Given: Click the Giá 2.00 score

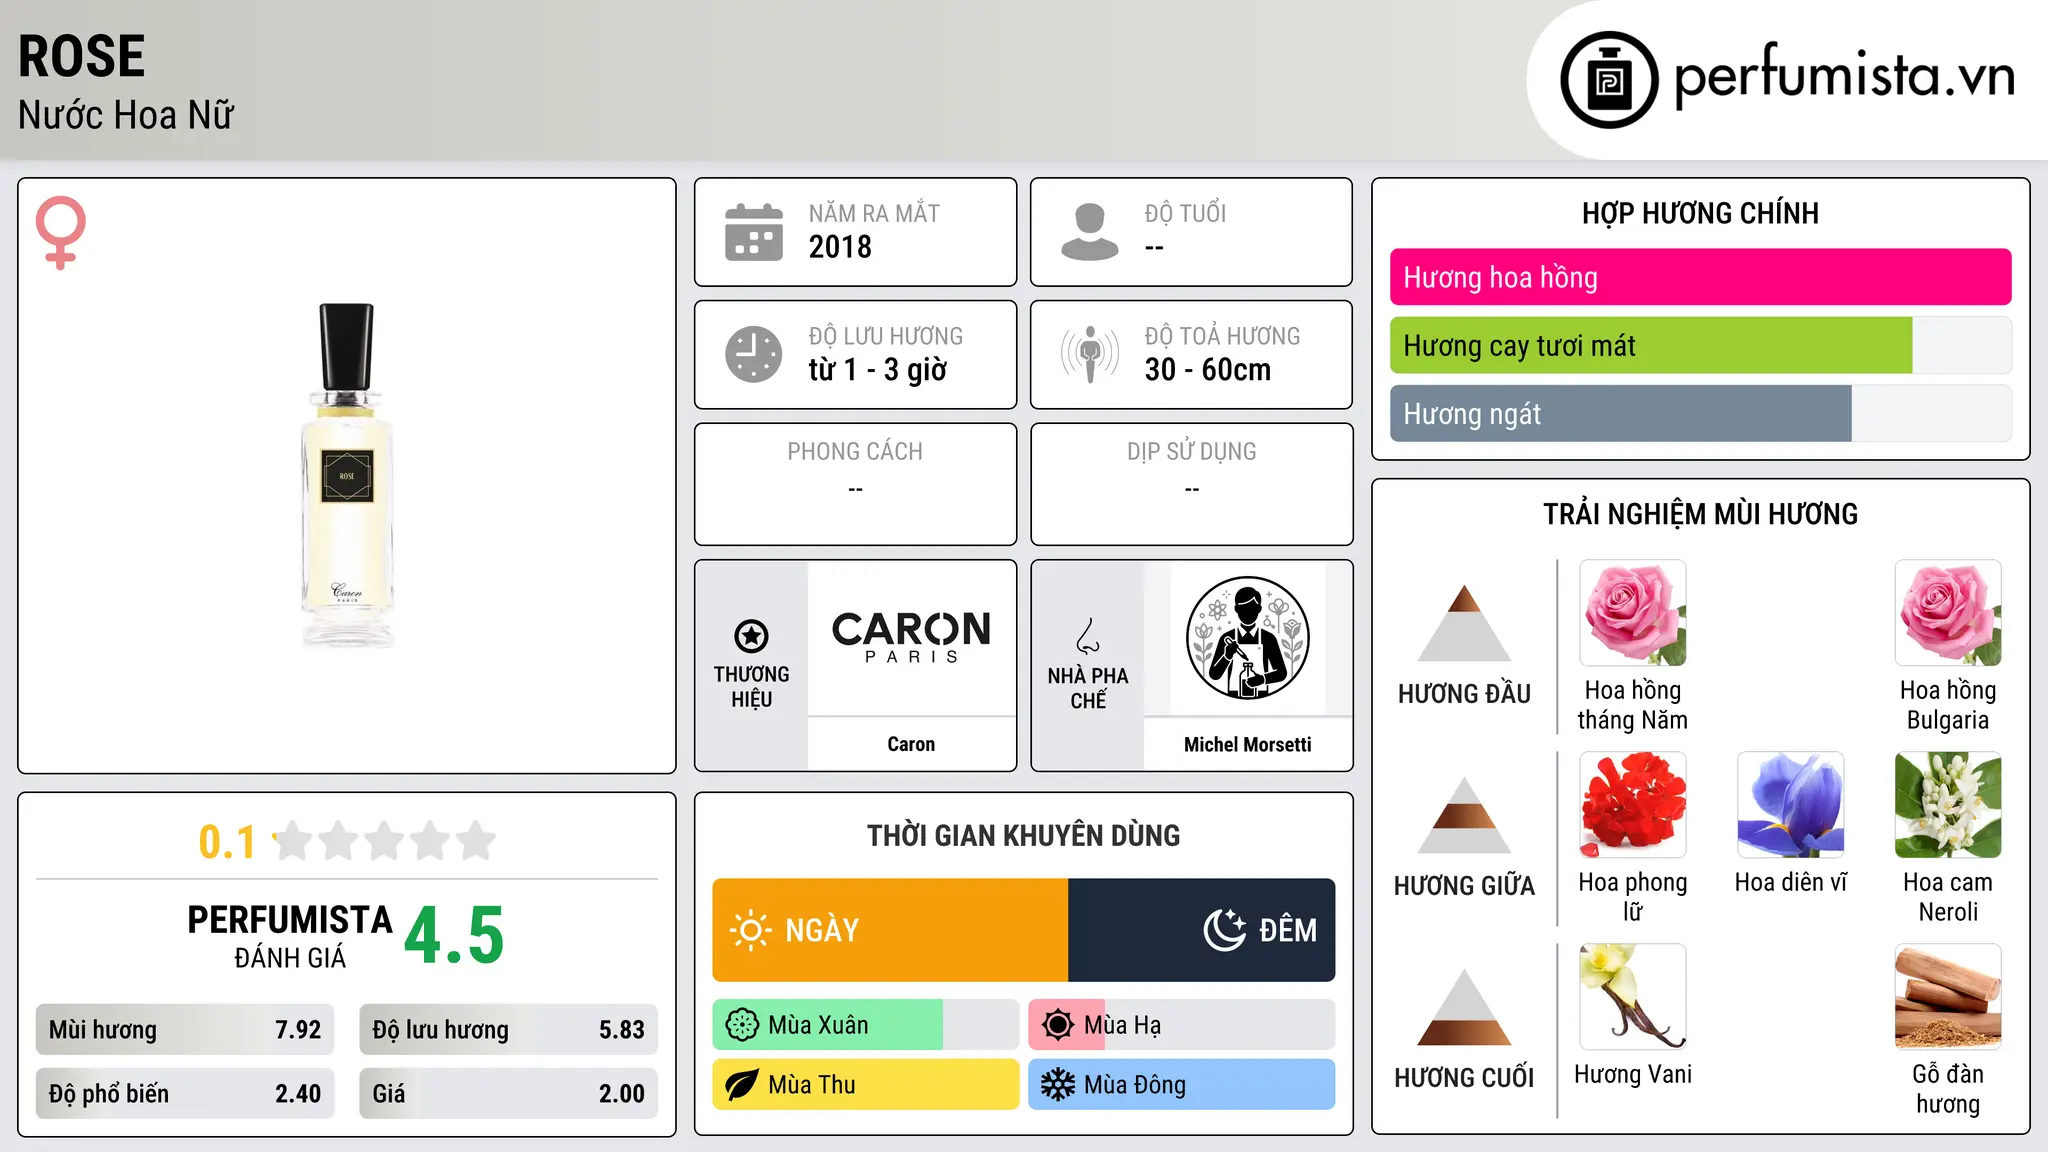Looking at the screenshot, I should 509,1093.
